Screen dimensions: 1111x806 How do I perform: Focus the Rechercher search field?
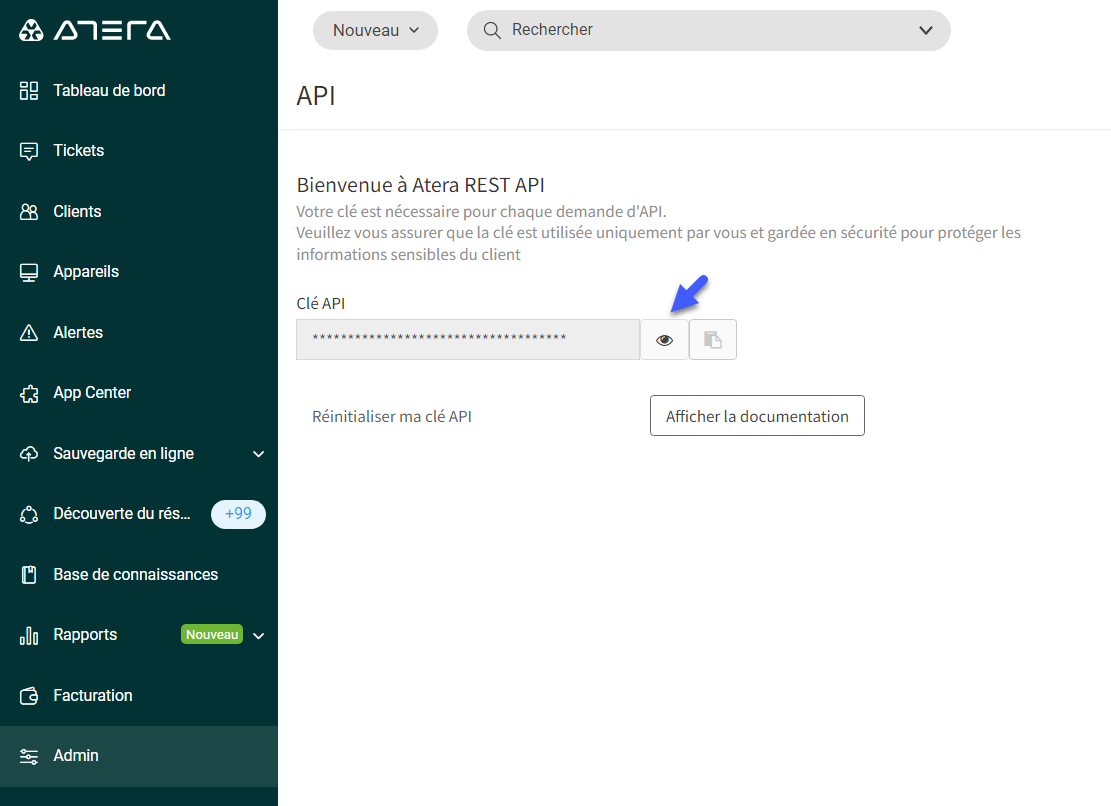point(709,30)
